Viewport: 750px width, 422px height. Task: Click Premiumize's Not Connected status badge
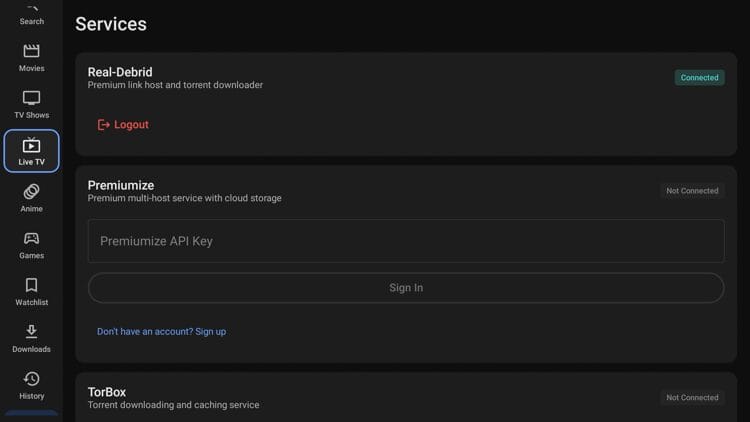coord(692,190)
